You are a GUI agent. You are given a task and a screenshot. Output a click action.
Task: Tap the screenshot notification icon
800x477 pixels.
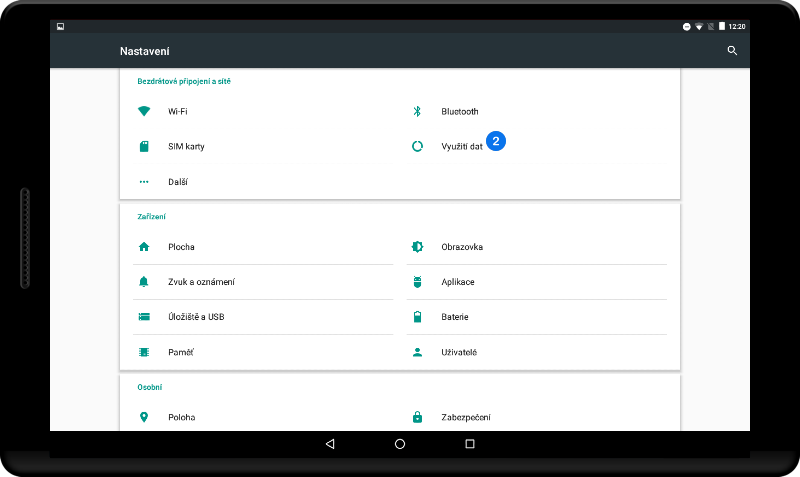coord(60,27)
